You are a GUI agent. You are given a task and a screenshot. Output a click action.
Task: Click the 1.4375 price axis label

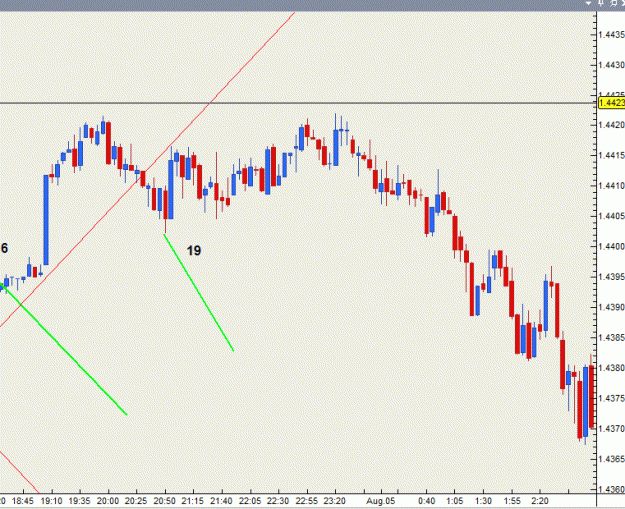point(611,398)
